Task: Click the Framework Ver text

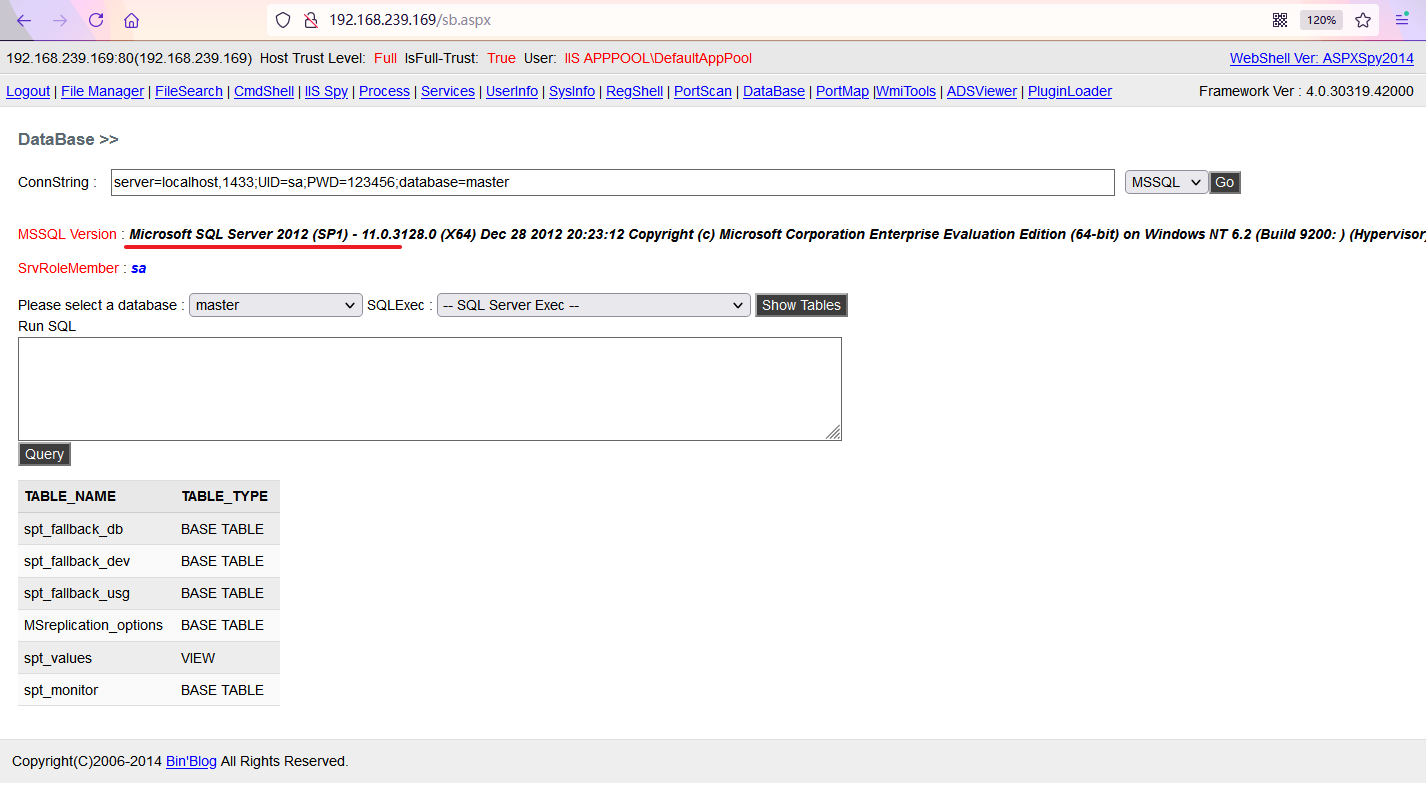Action: pyautogui.click(x=1306, y=91)
